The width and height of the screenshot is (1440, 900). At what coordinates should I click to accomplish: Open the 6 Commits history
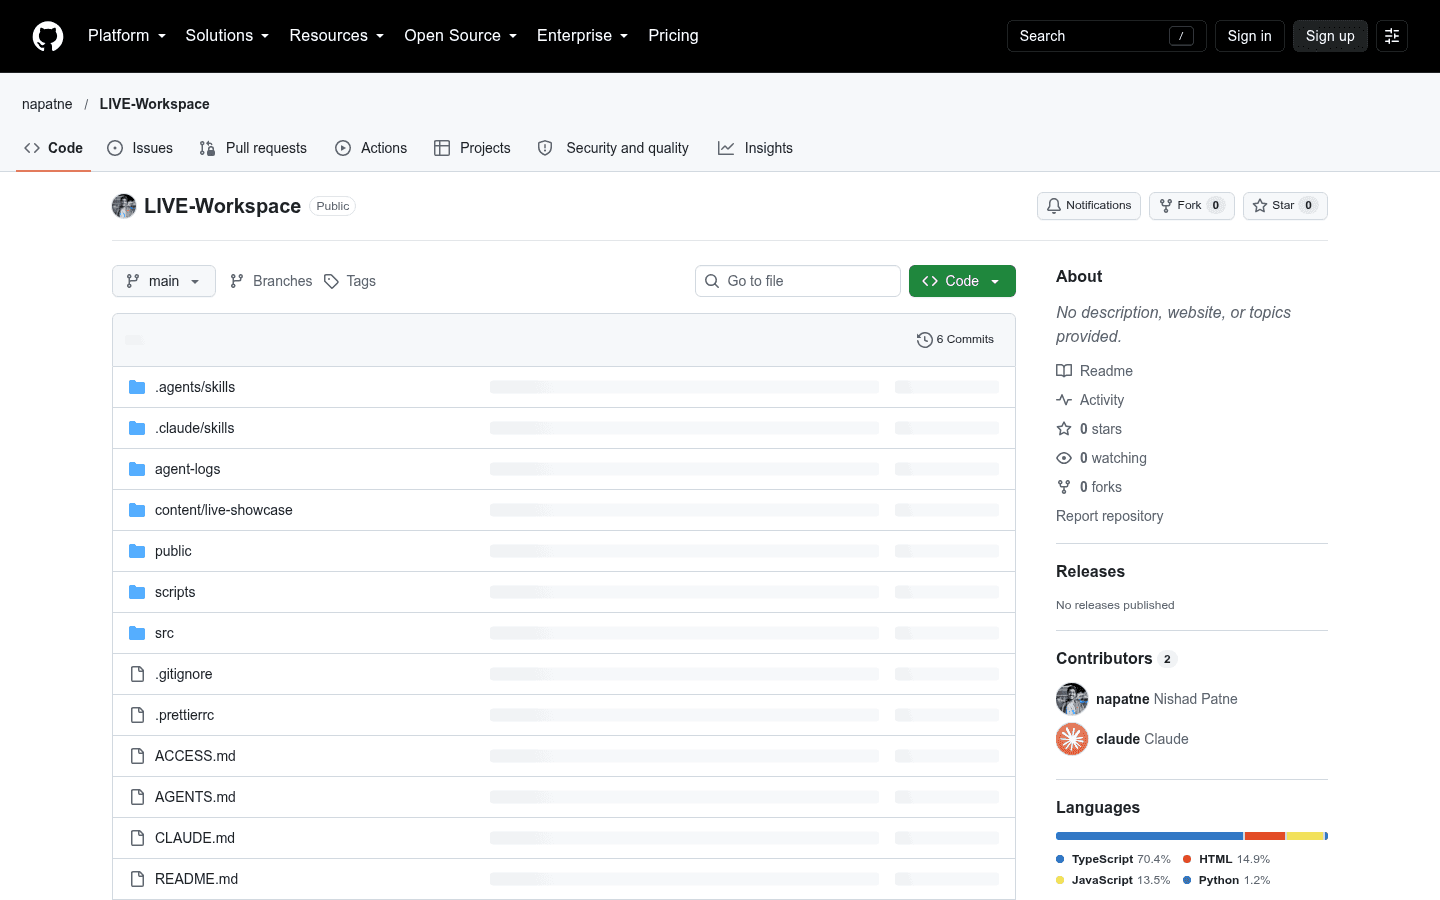(955, 340)
